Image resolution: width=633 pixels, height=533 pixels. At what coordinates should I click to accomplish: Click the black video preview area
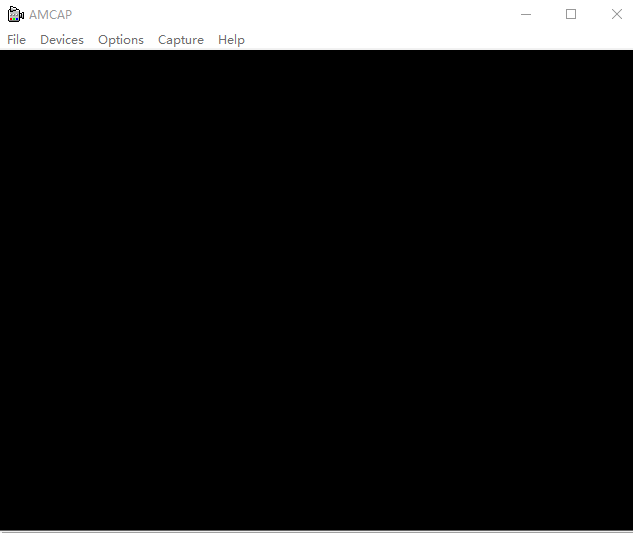[316, 289]
